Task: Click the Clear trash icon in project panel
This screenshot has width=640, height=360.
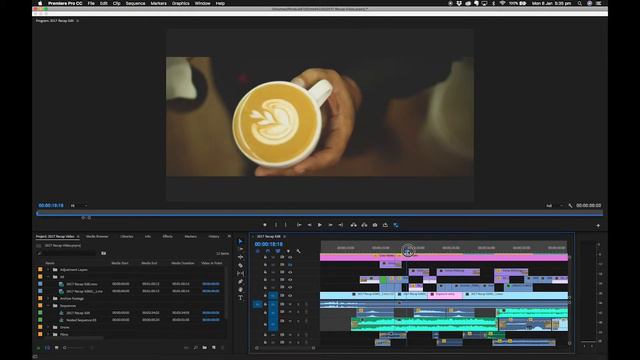Action: point(222,348)
